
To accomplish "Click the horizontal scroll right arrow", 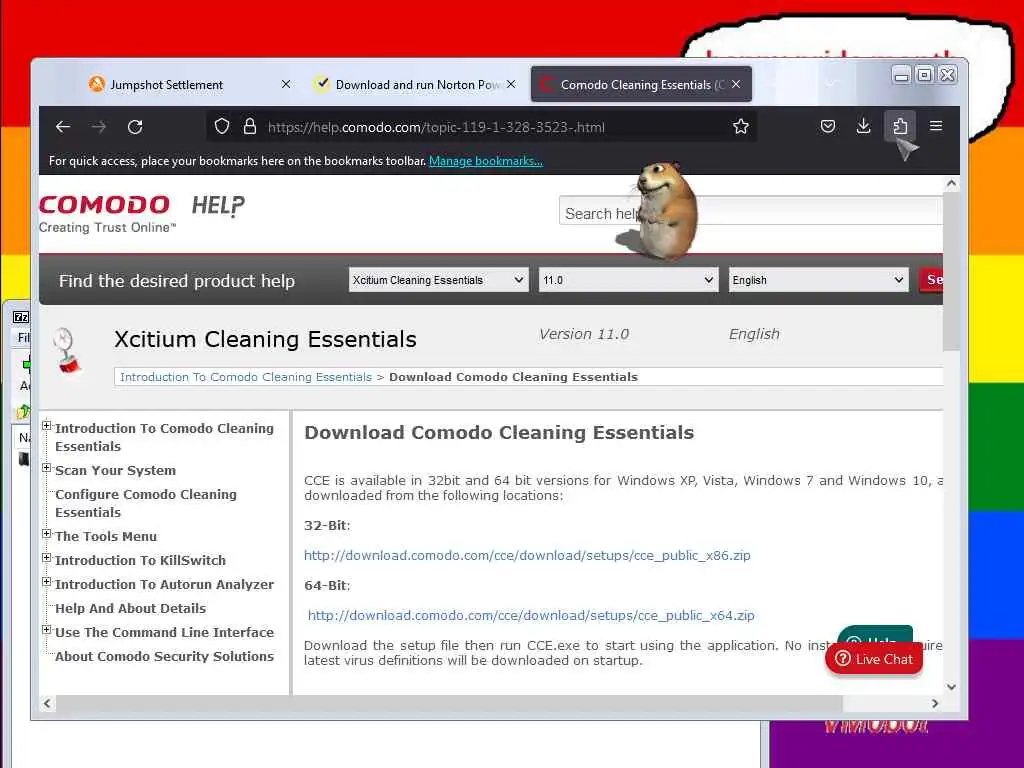I will 935,703.
